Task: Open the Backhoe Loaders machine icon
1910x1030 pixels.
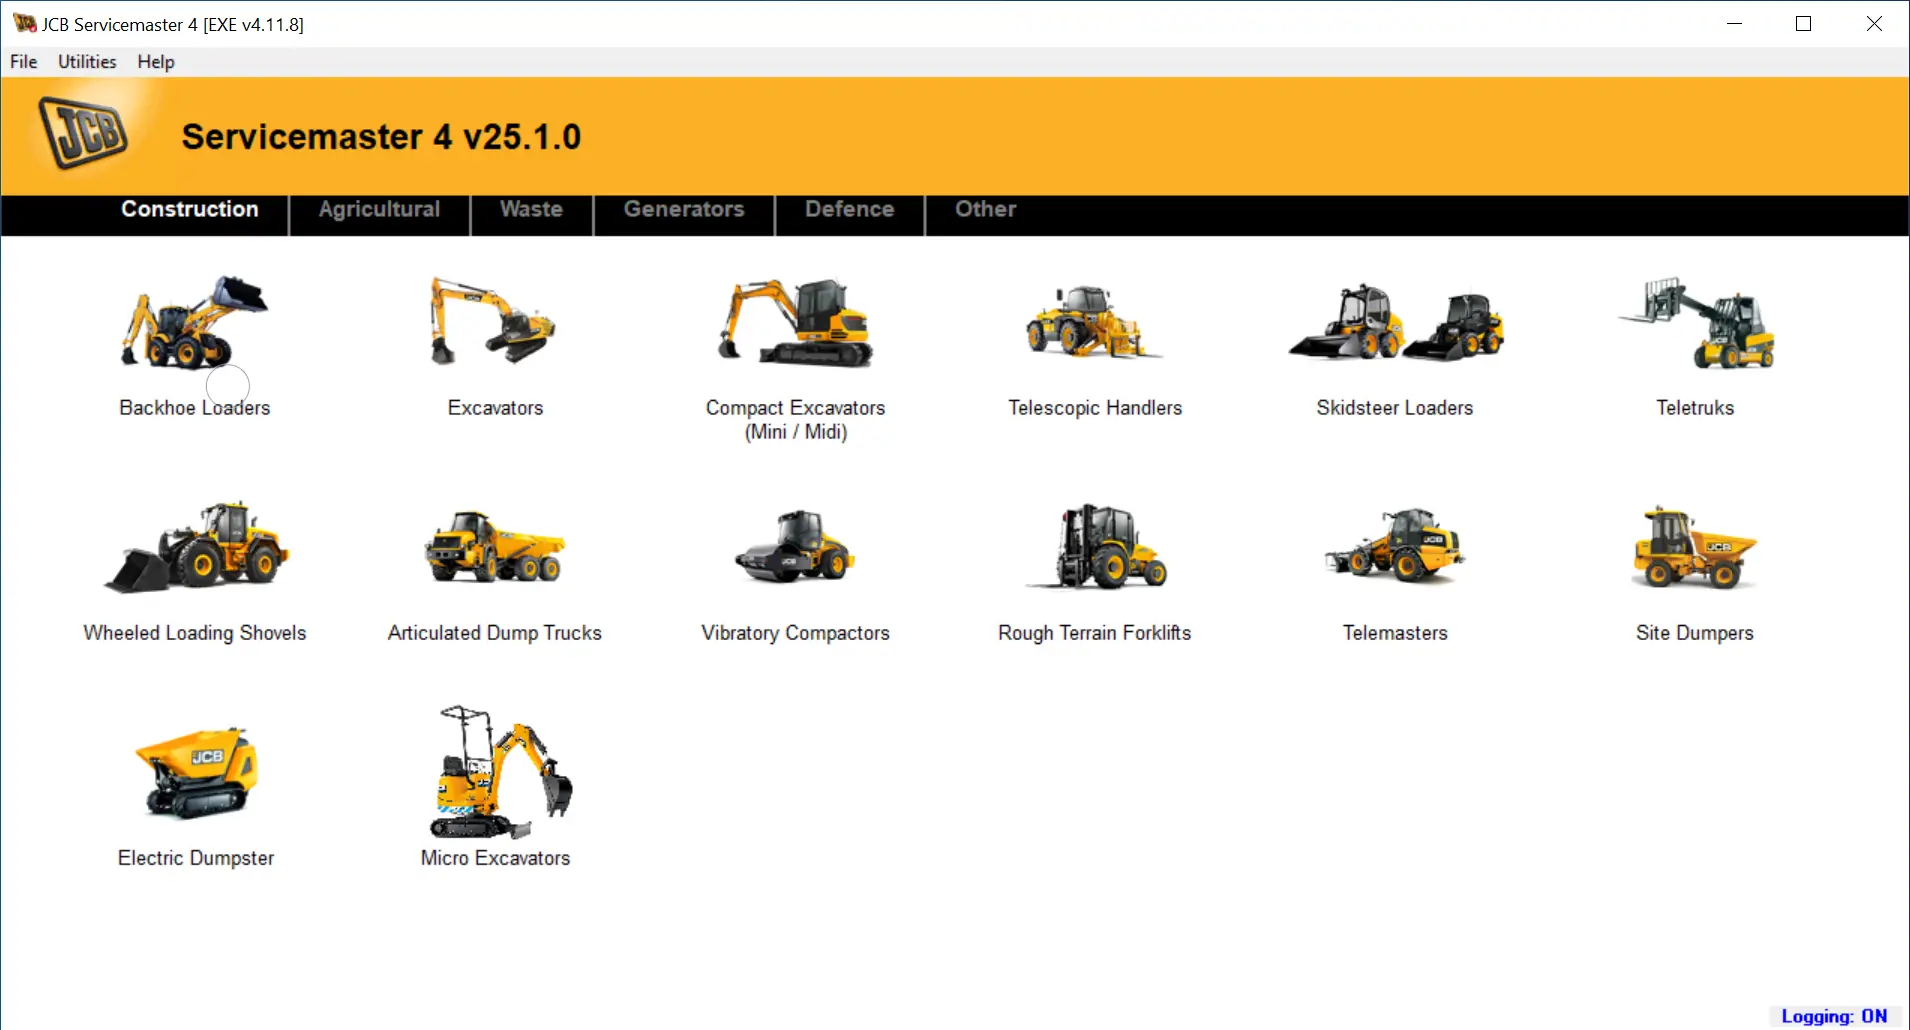Action: click(x=194, y=323)
